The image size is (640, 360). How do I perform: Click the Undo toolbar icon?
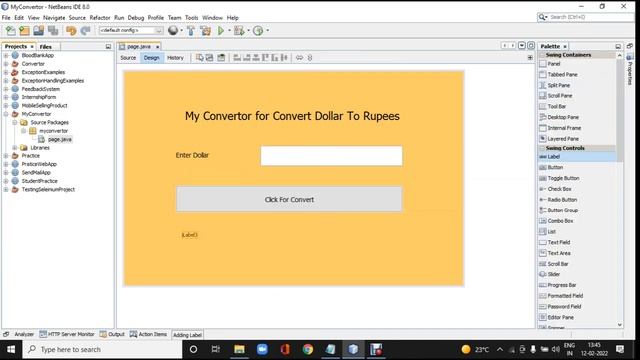click(71, 31)
